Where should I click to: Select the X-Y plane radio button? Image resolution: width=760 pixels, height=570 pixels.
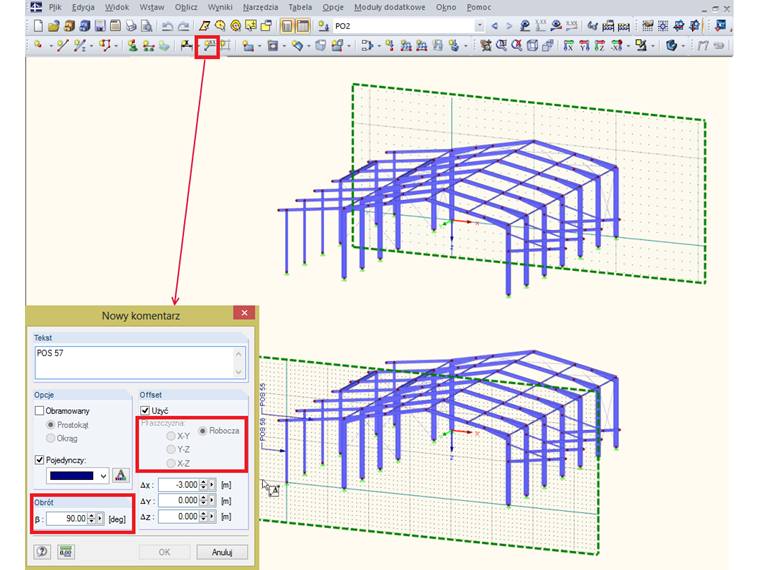tap(171, 436)
